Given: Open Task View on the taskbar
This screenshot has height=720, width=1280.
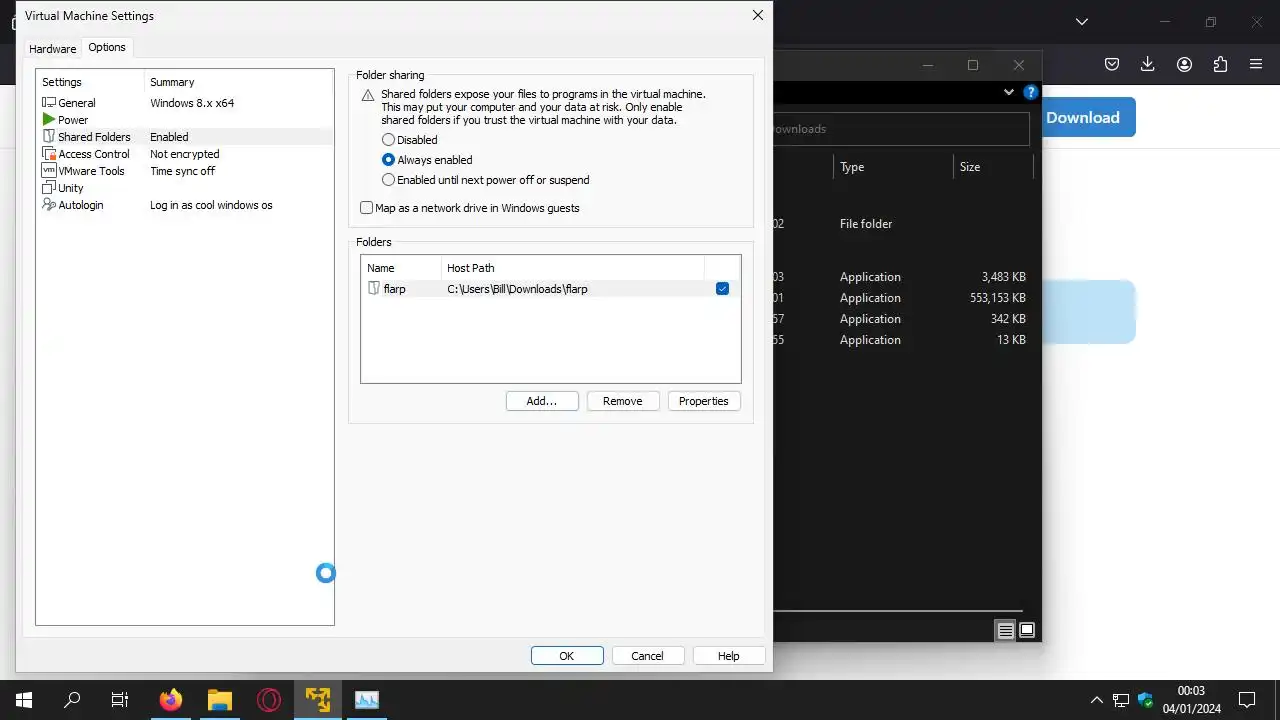Looking at the screenshot, I should (x=120, y=700).
